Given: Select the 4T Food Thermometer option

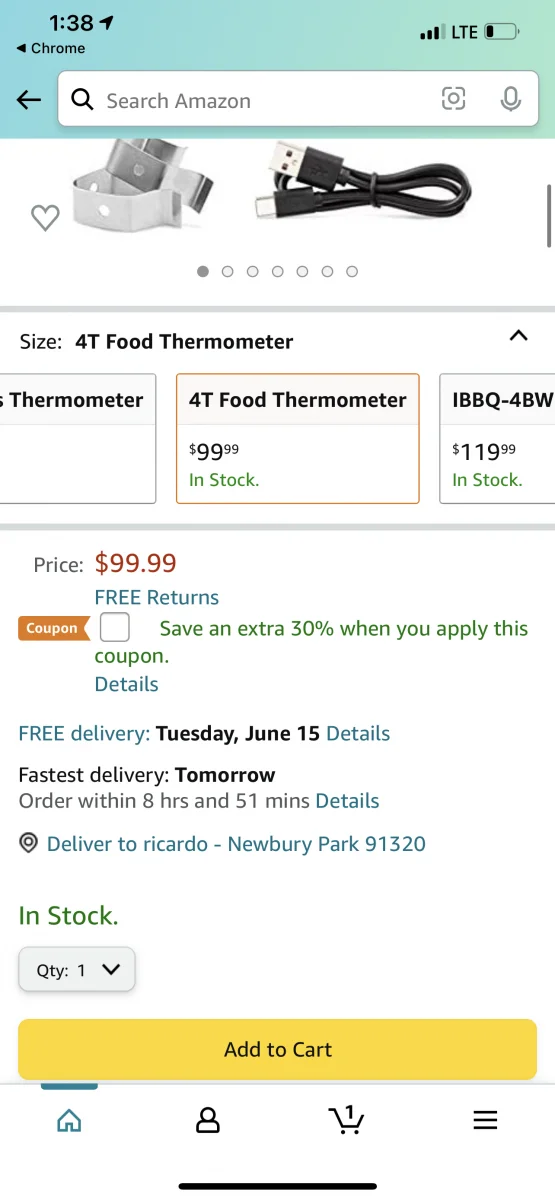Looking at the screenshot, I should coord(298,438).
